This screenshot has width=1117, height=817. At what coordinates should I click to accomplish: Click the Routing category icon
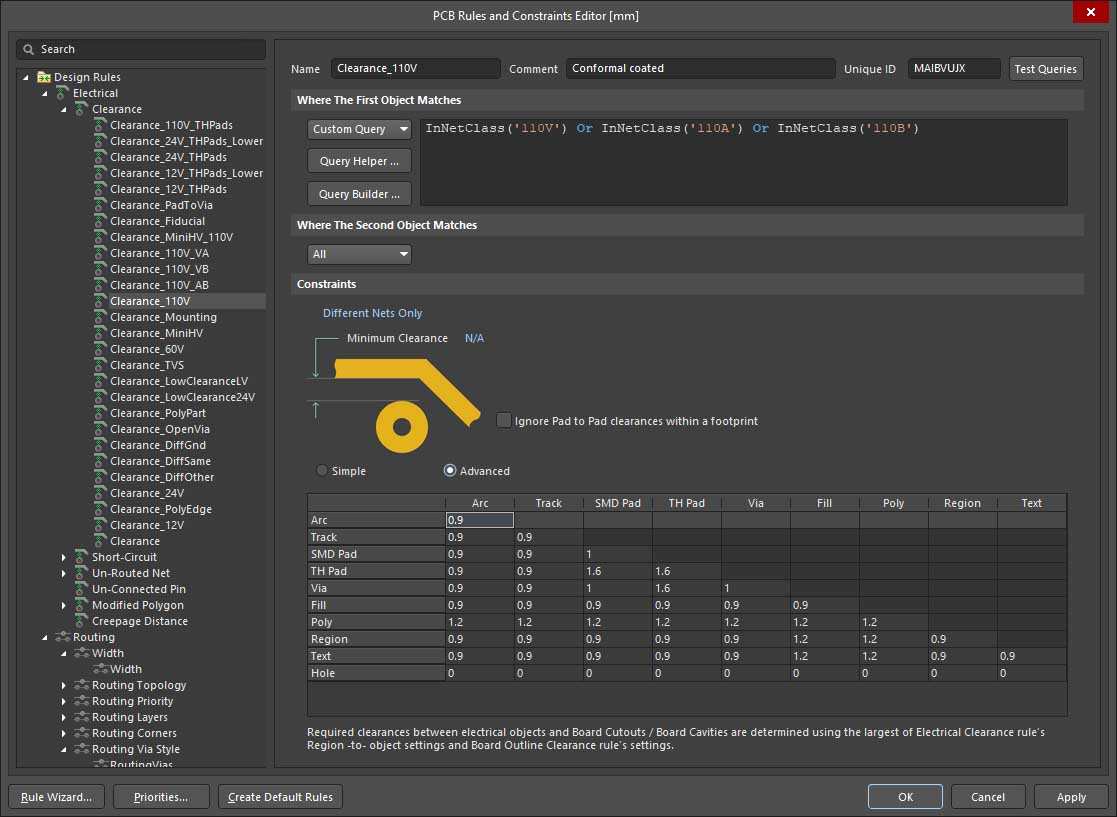tap(63, 637)
